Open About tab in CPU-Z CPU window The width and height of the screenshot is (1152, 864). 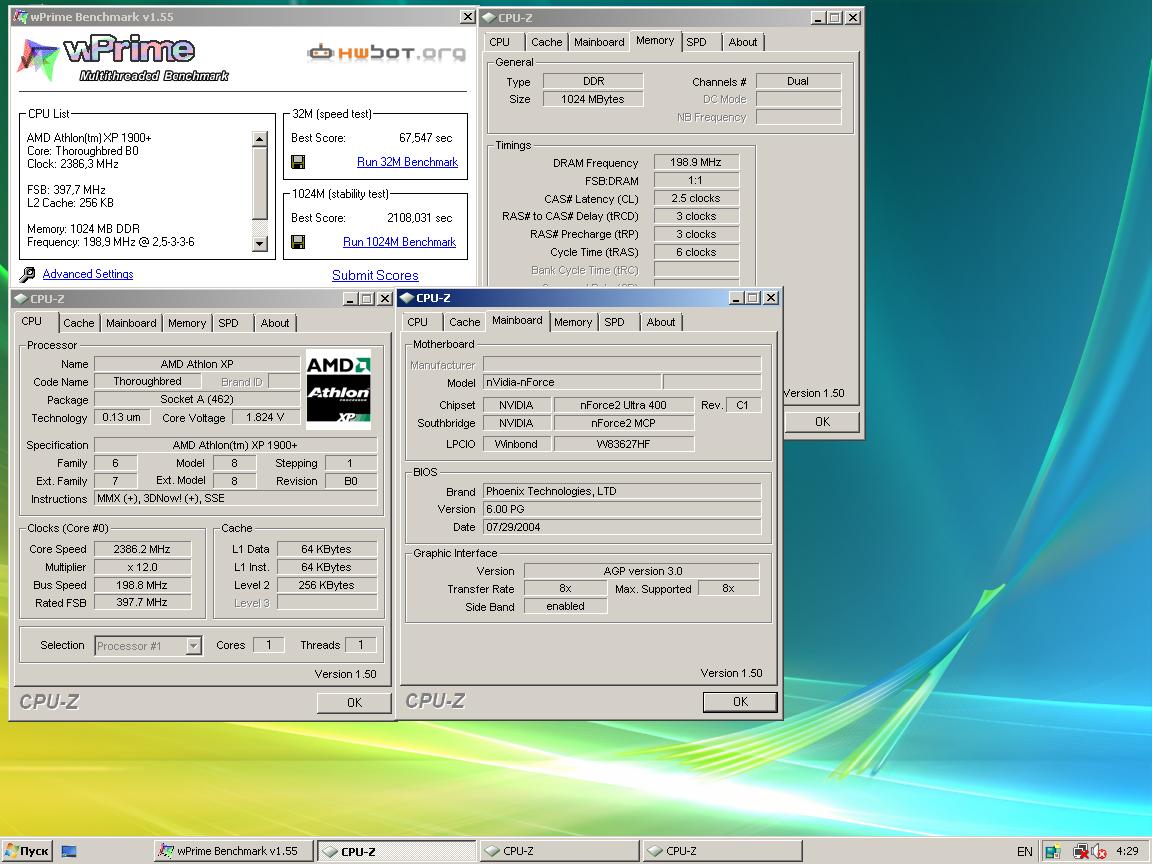275,323
